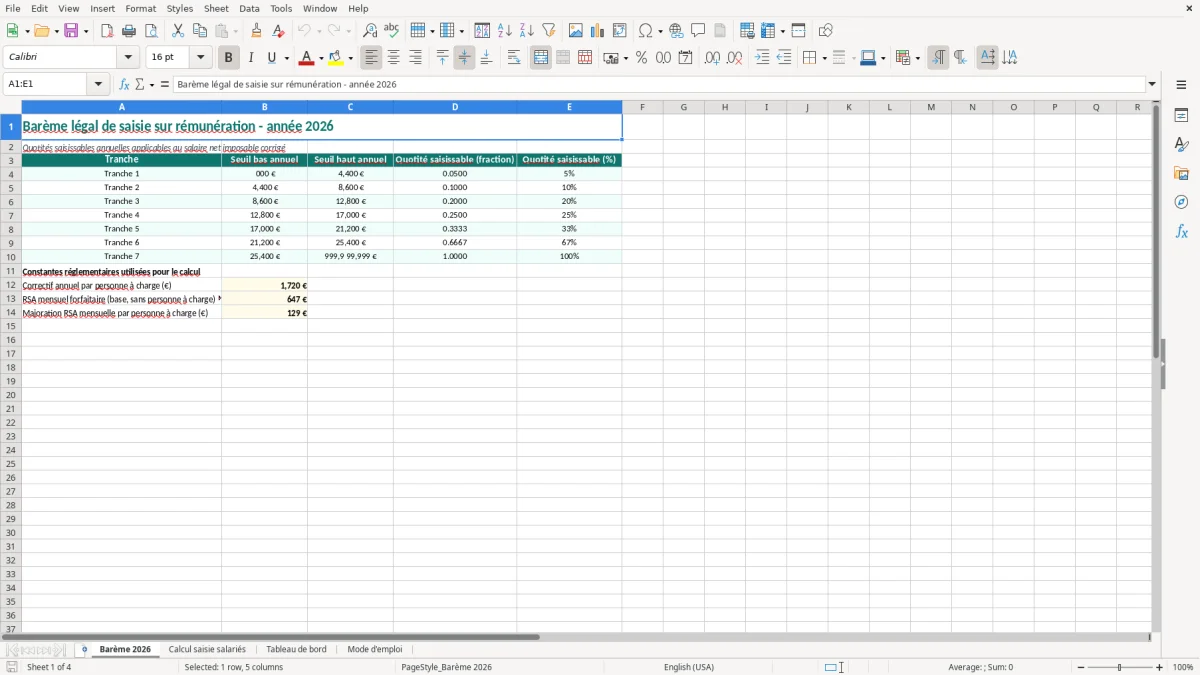Insert an image using toolbar icon
This screenshot has width=1200, height=675.
point(576,31)
